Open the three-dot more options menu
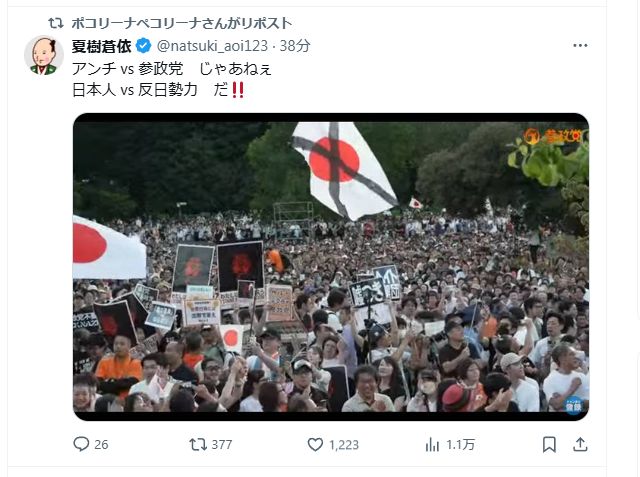Viewport: 640px width, 477px height. 580,45
